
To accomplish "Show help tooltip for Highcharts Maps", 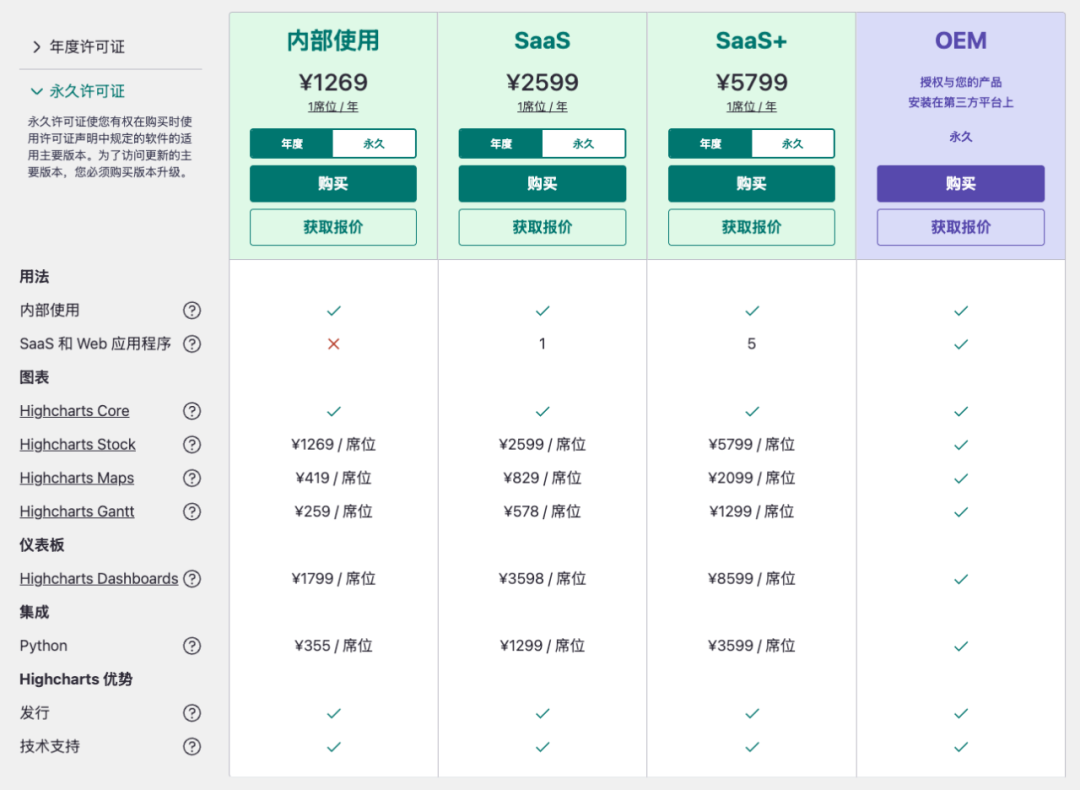I will pyautogui.click(x=192, y=478).
